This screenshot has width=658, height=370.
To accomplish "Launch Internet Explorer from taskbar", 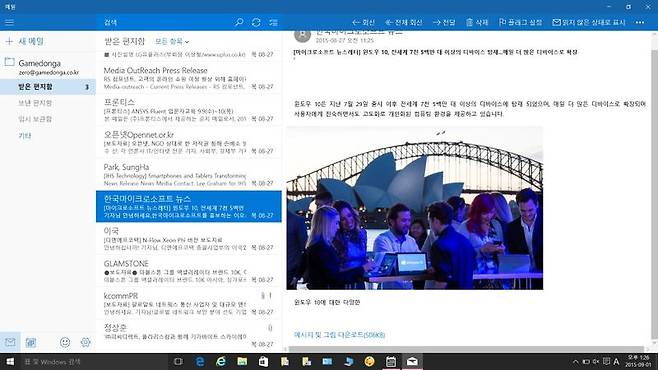I will click(221, 362).
